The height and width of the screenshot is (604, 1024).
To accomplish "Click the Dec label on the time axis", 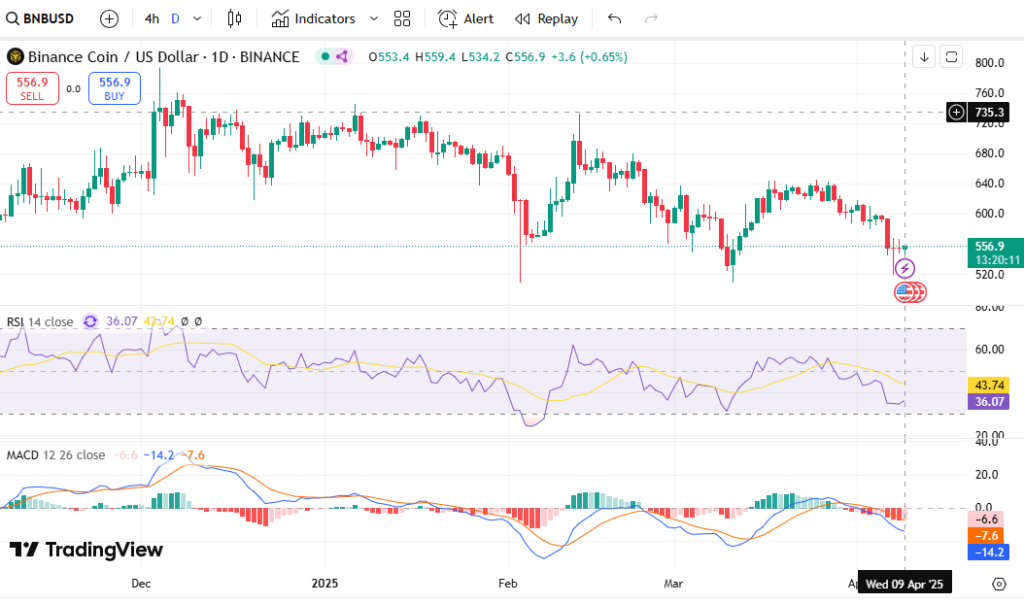I will [141, 583].
